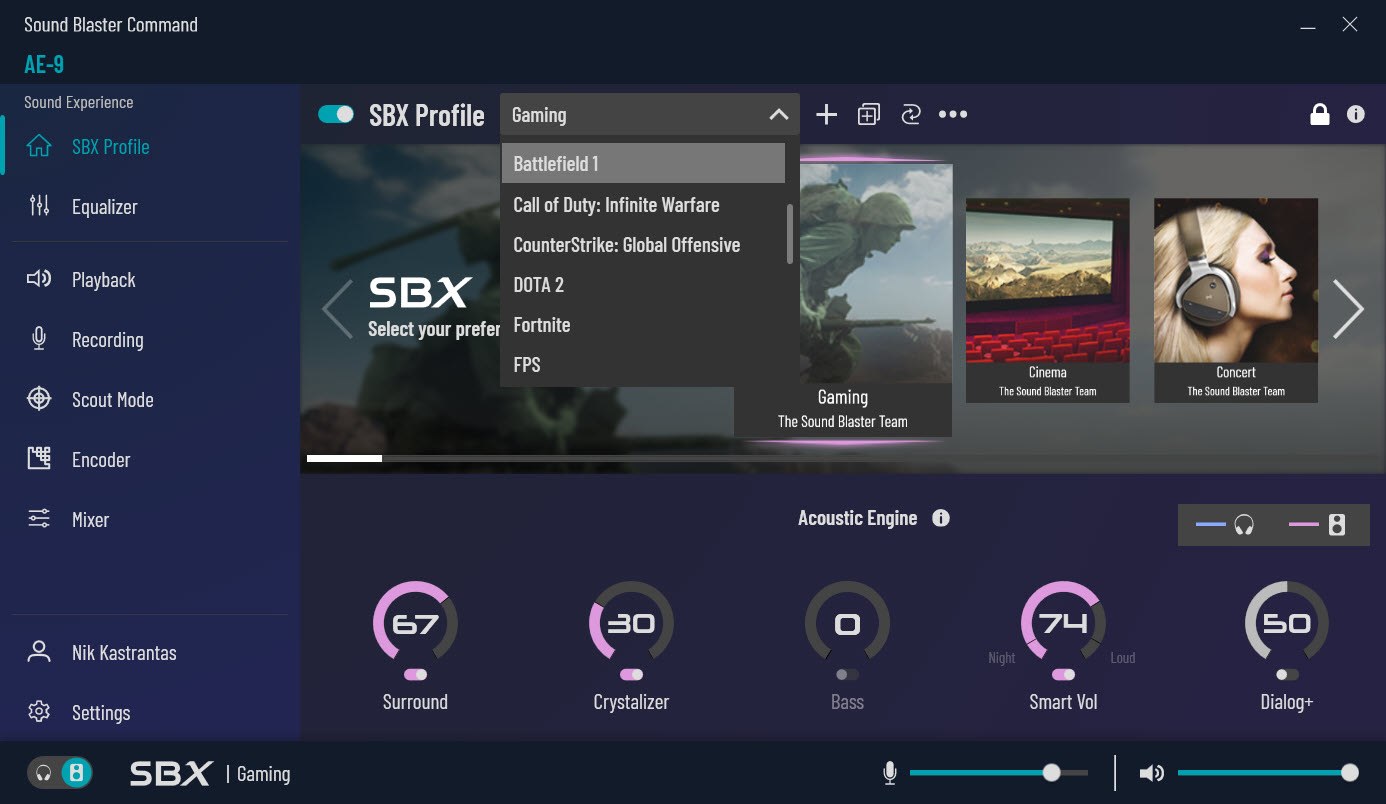This screenshot has width=1386, height=804.
Task: Mute the microphone icon in bottom bar
Action: (x=890, y=773)
